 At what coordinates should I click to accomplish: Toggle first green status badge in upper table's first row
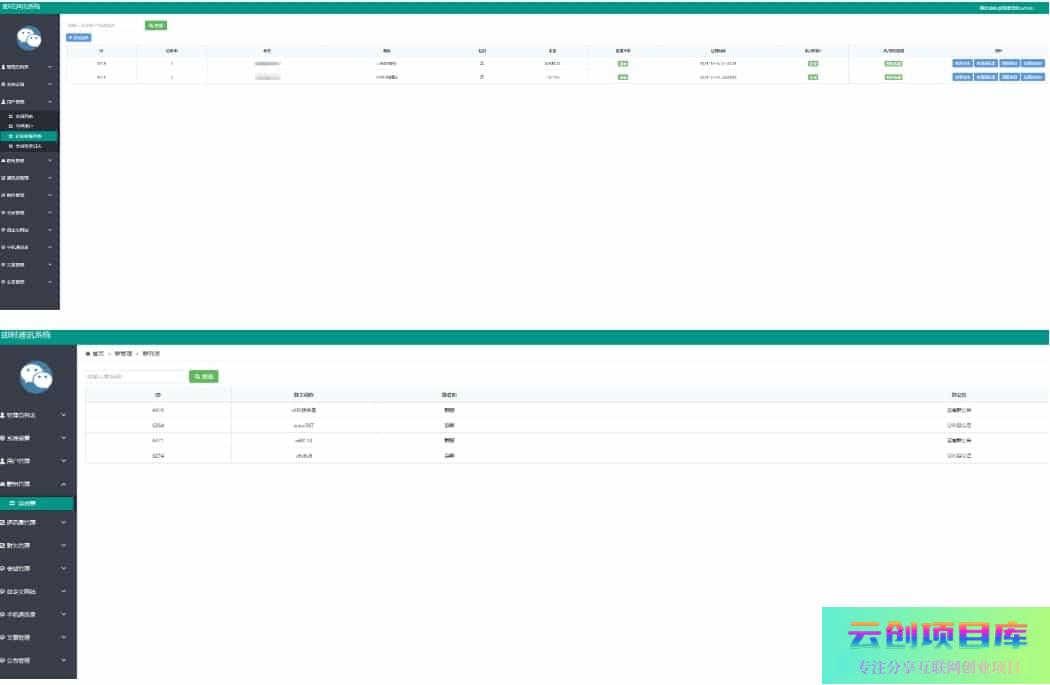tap(623, 63)
